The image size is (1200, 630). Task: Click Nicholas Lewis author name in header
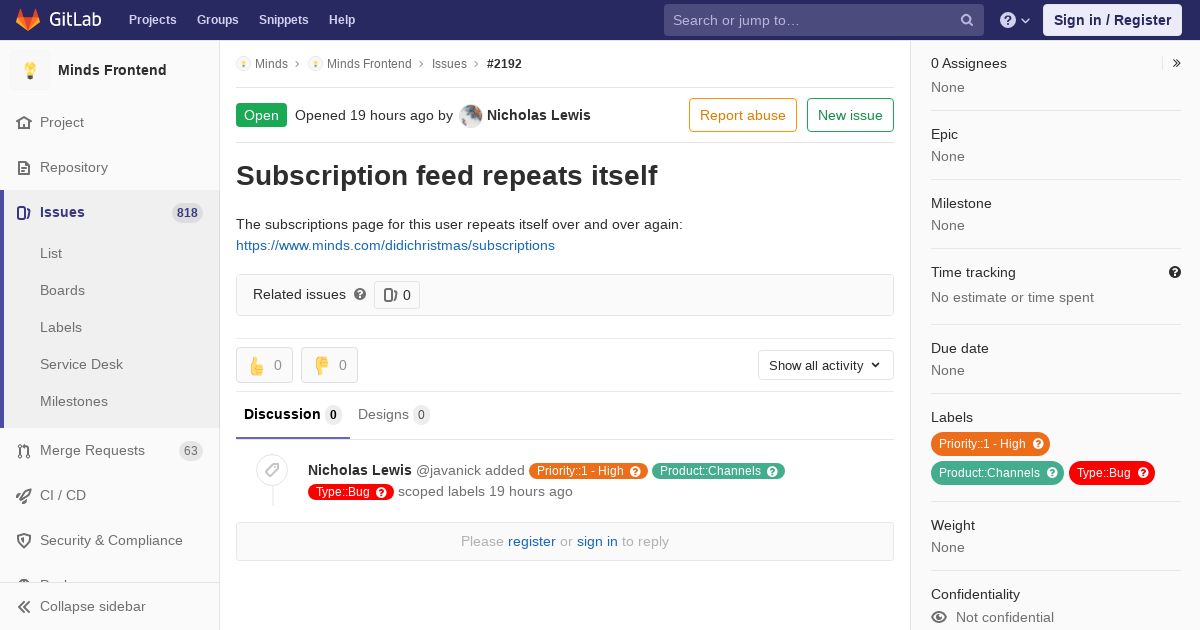pyautogui.click(x=539, y=115)
